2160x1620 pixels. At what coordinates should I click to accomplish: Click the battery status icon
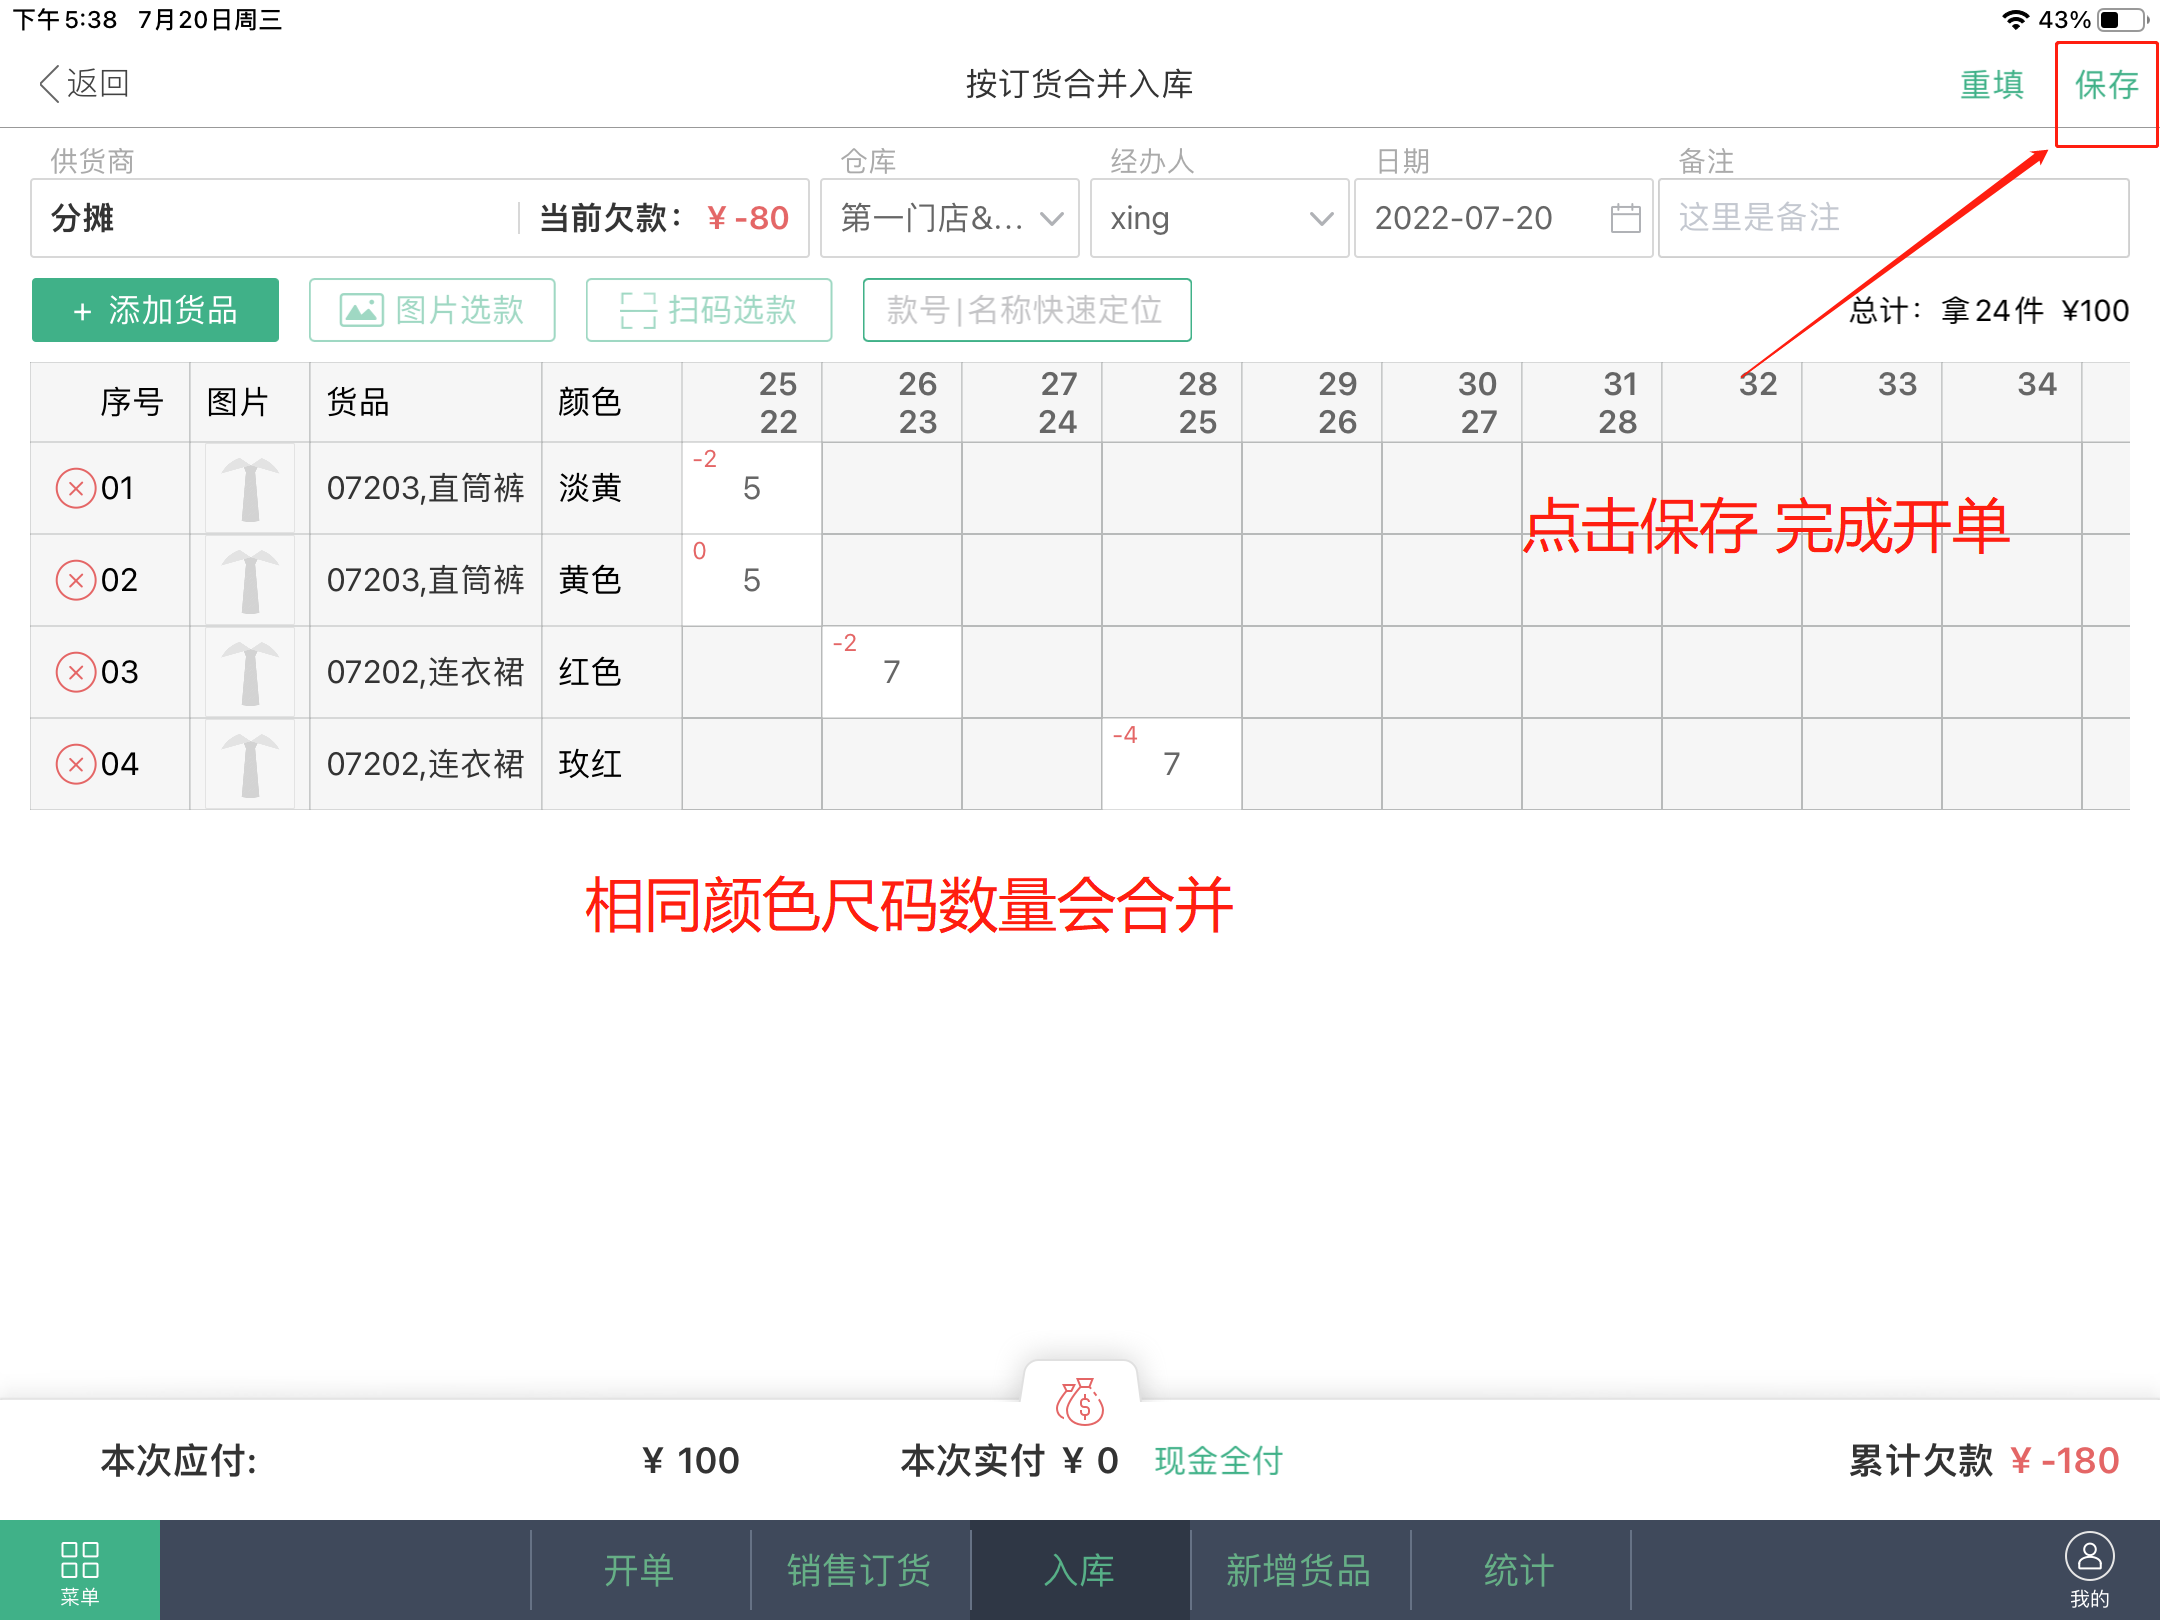pyautogui.click(x=2122, y=19)
